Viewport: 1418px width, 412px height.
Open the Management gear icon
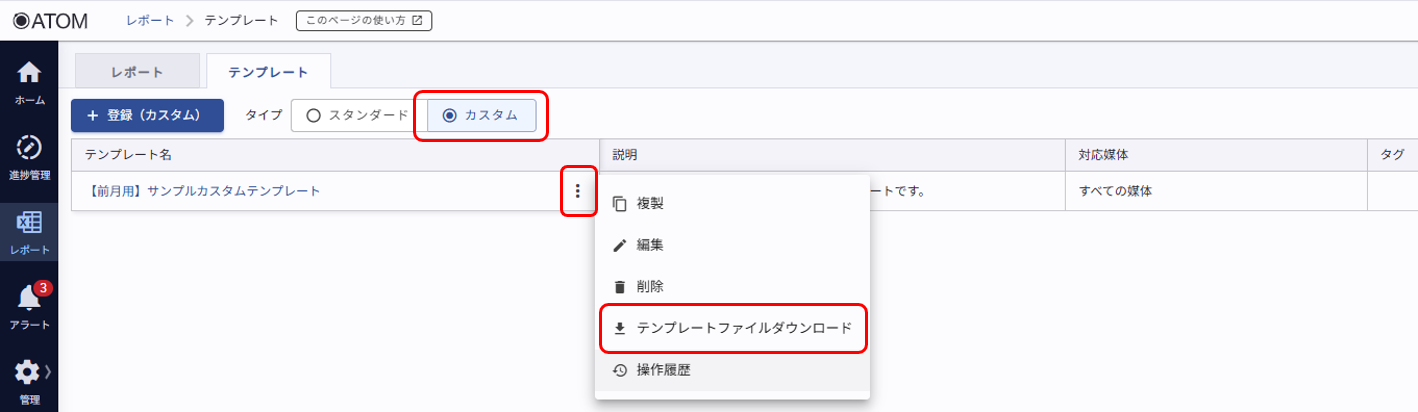click(26, 373)
